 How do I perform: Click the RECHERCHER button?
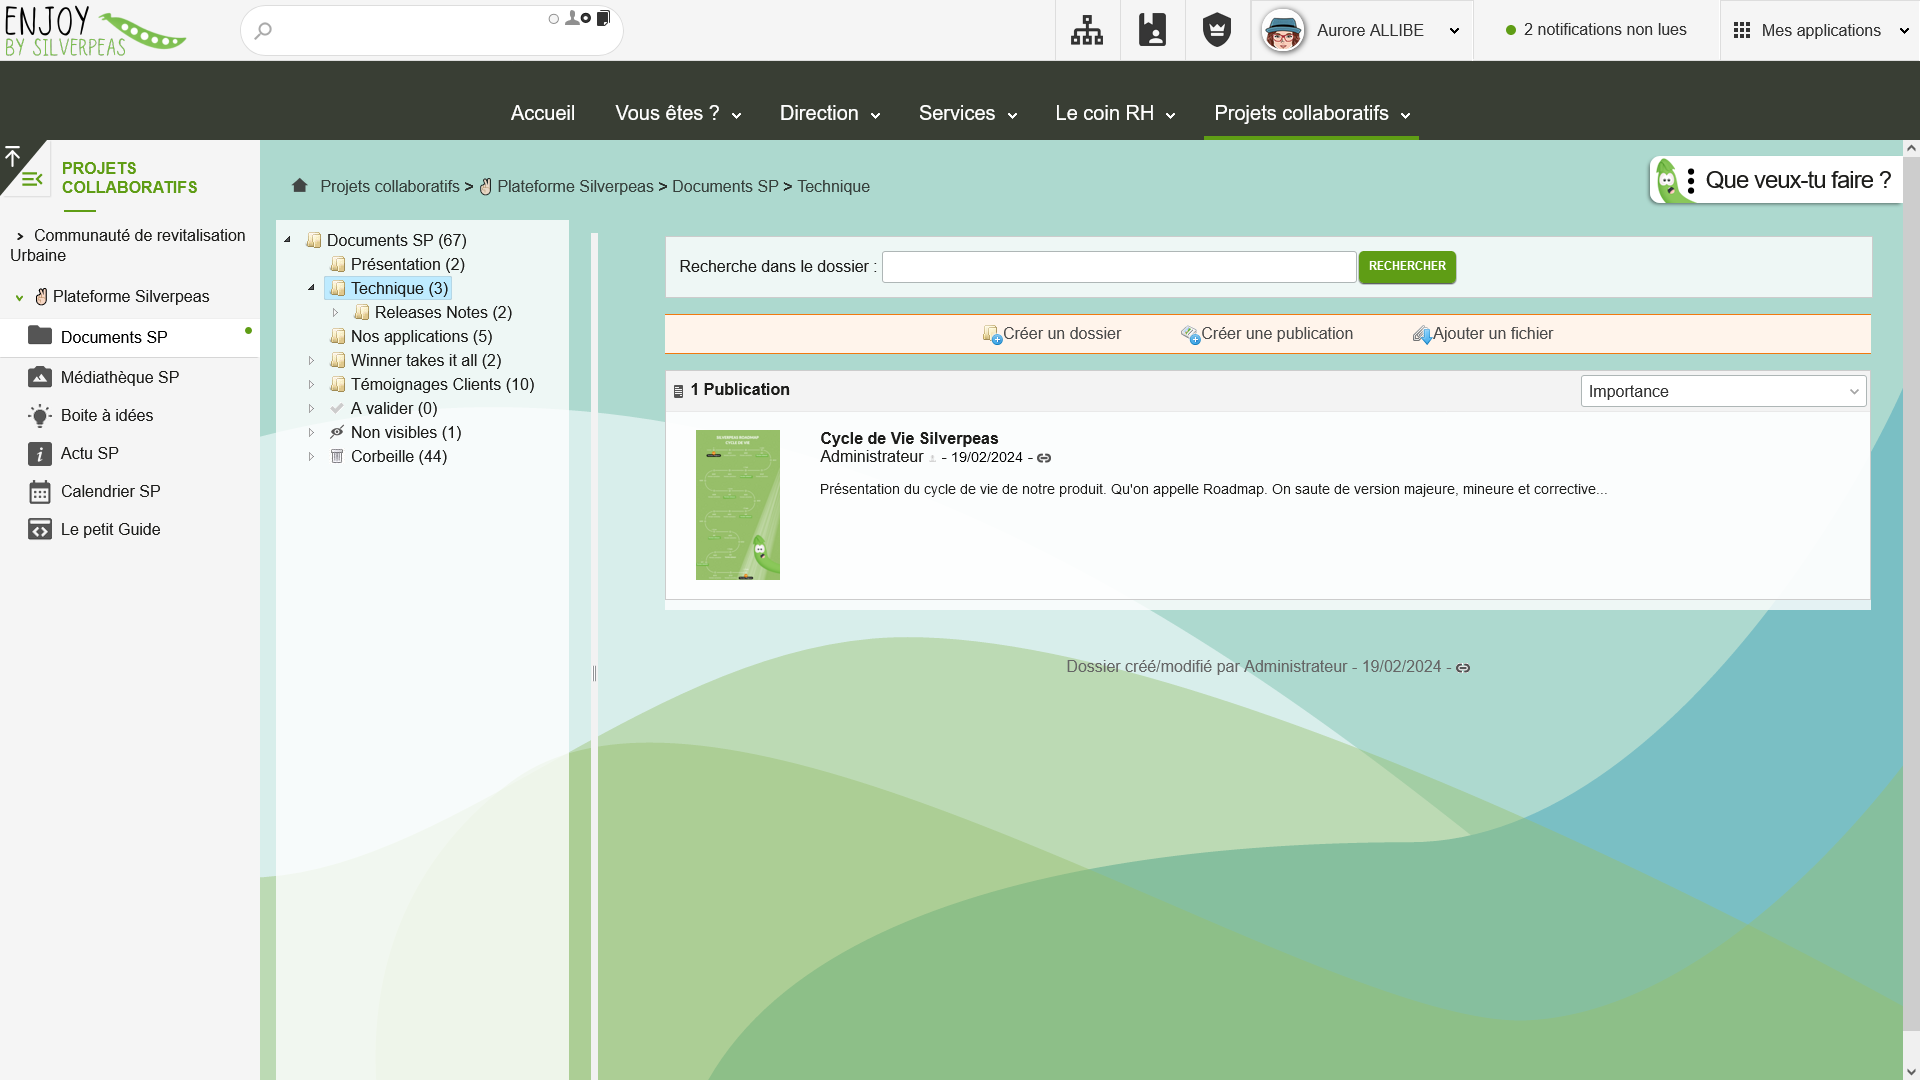click(x=1407, y=267)
